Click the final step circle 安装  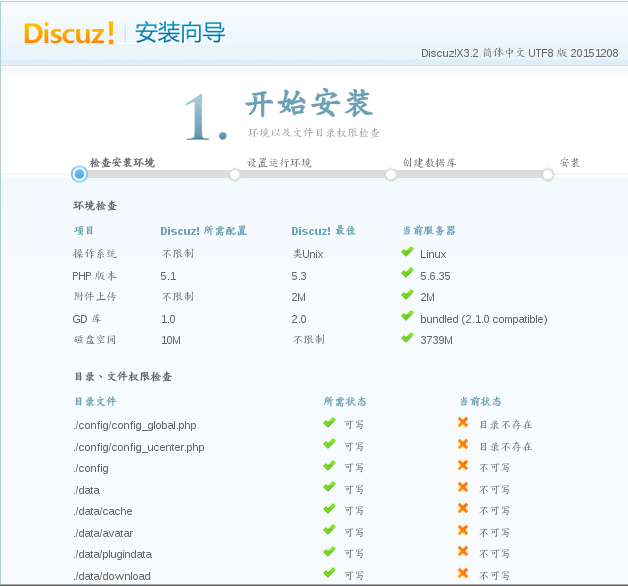click(x=548, y=175)
